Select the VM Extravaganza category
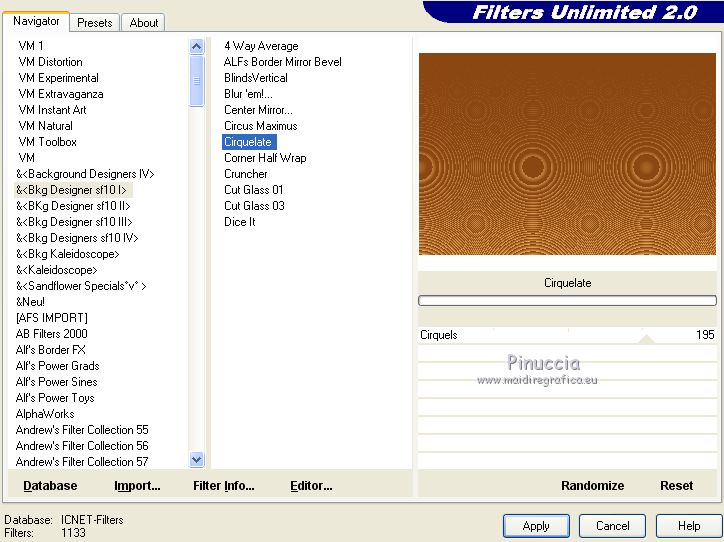The height and width of the screenshot is (542, 724). tap(60, 94)
